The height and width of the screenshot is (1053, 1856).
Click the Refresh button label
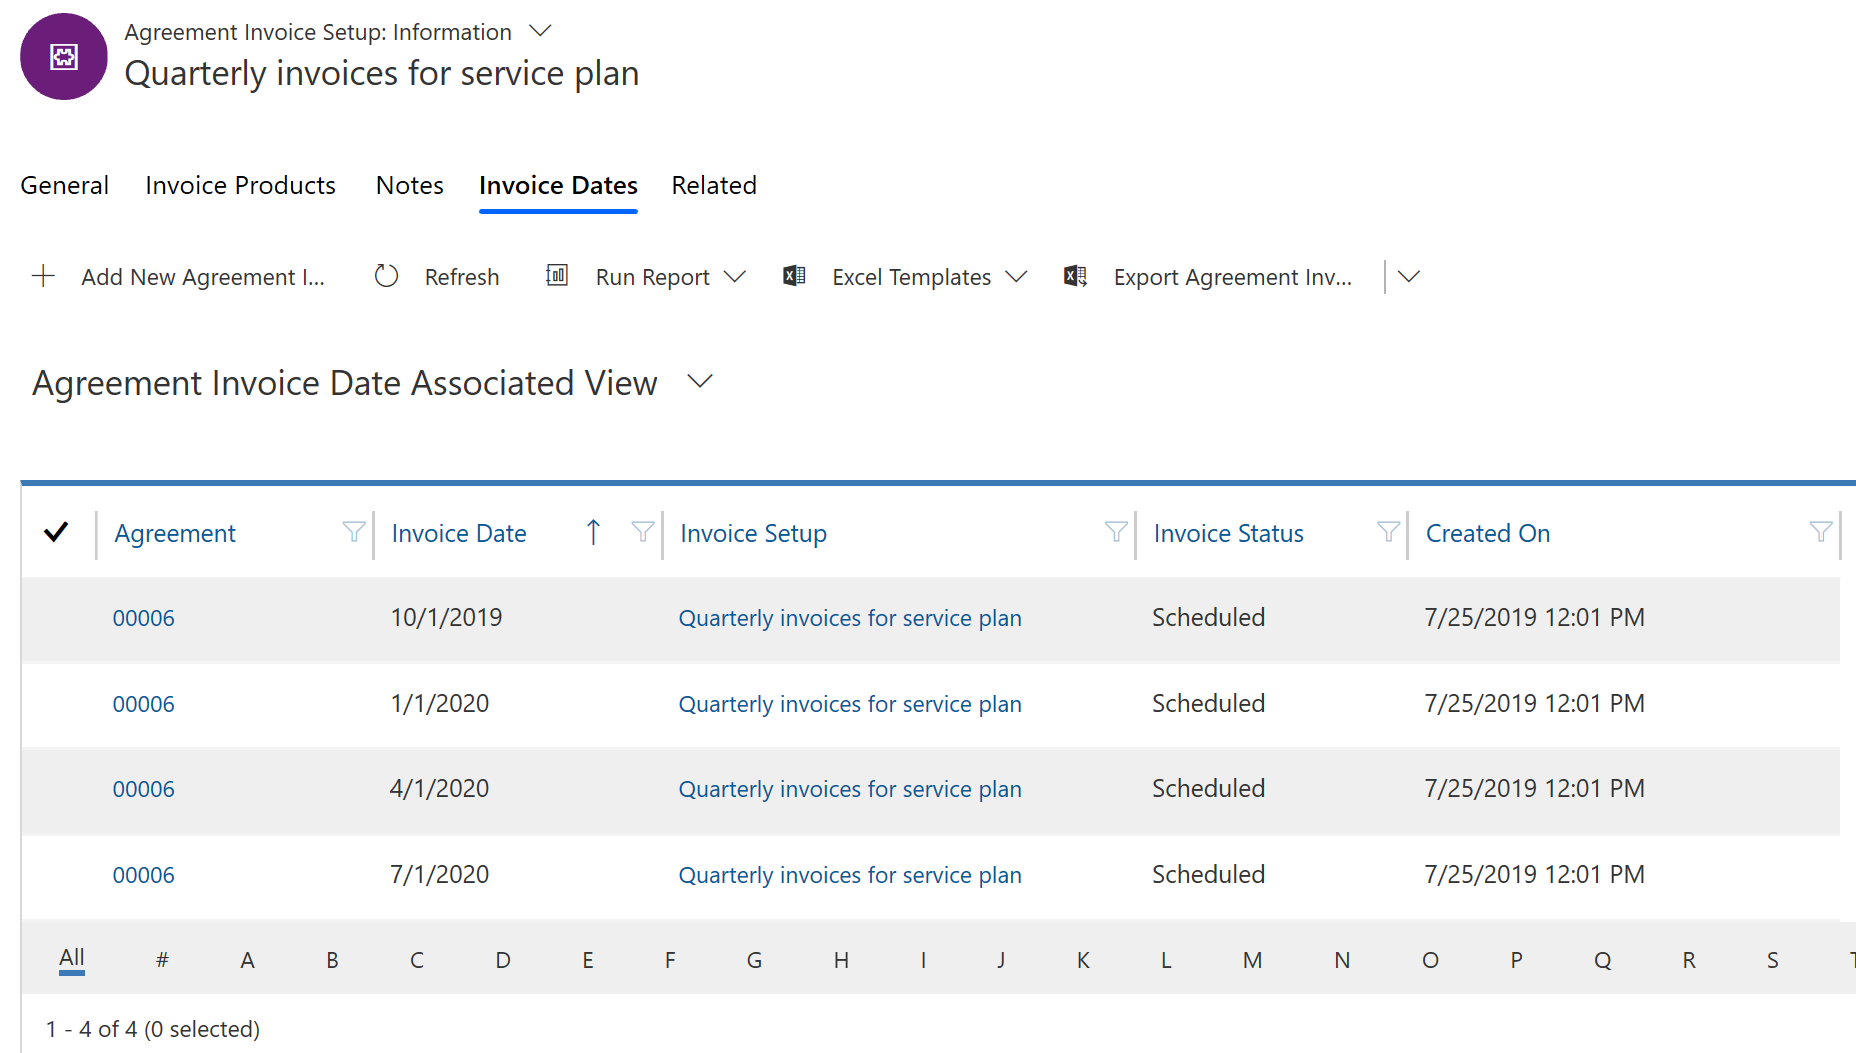[x=462, y=277]
